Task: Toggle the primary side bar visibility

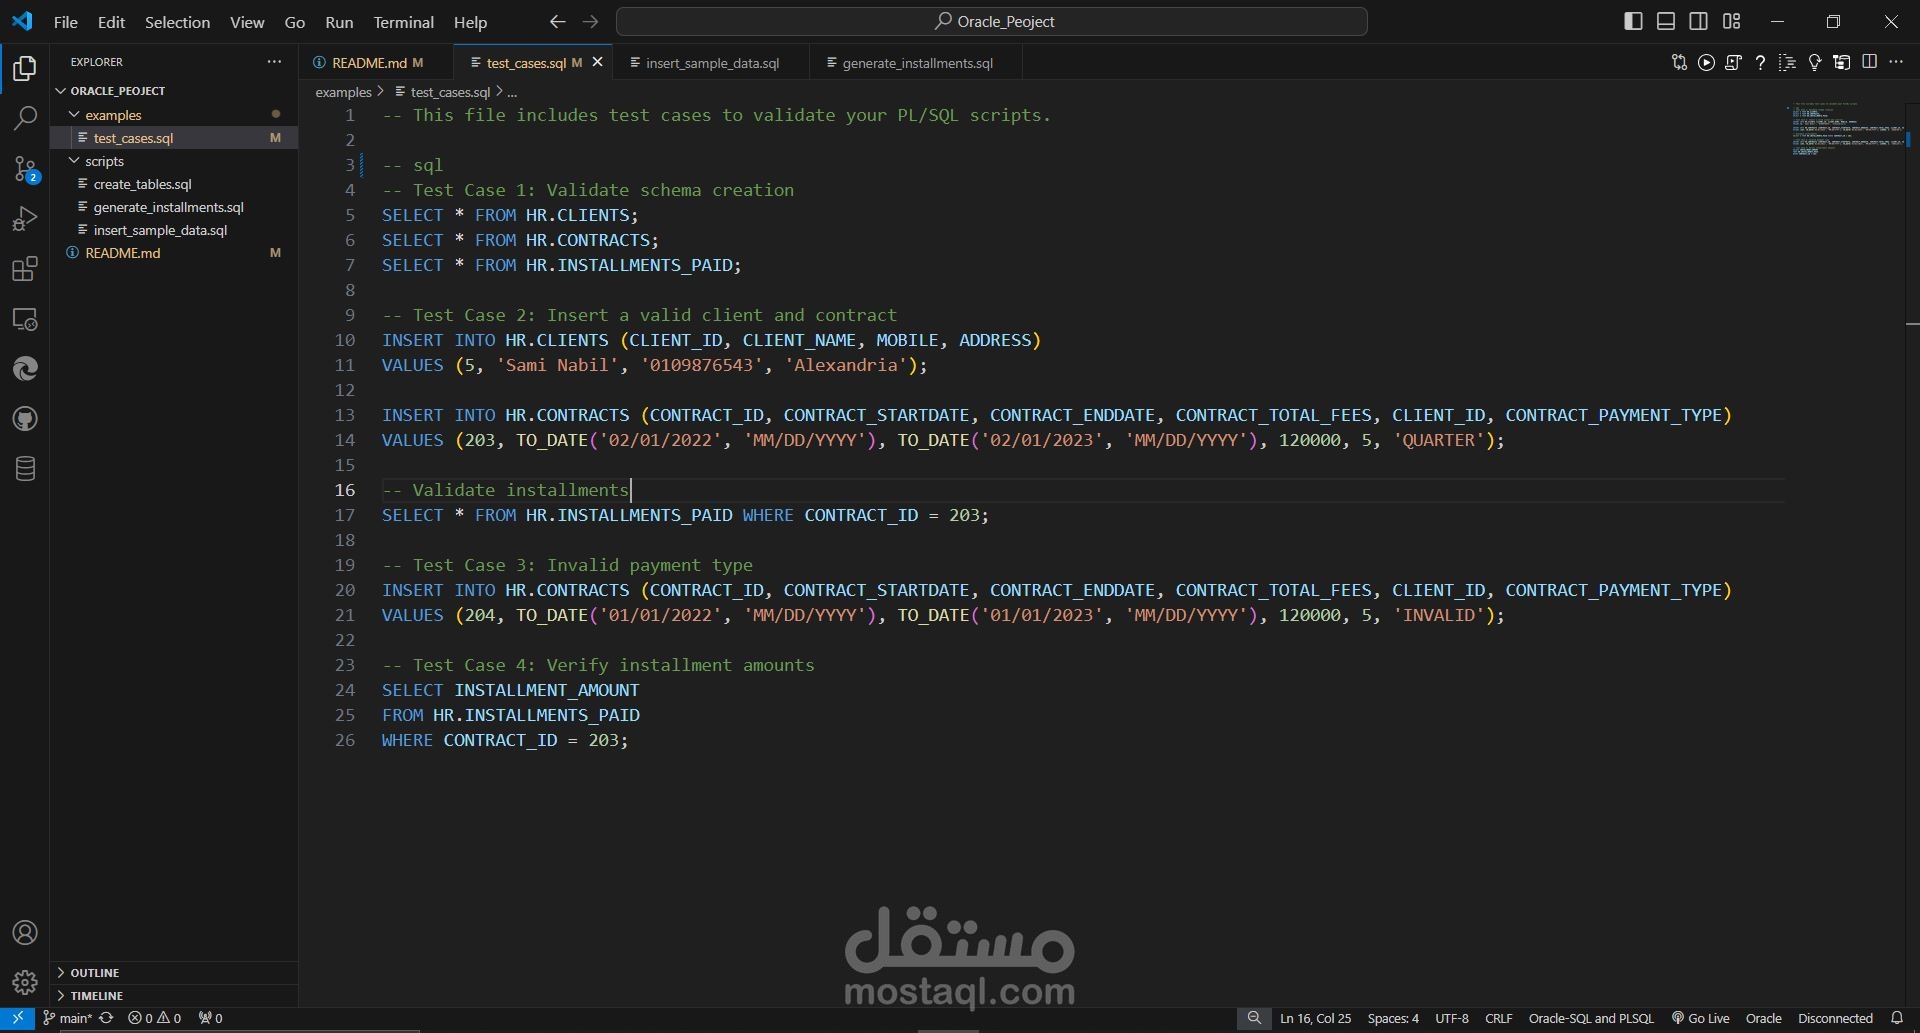Action: [x=1633, y=21]
